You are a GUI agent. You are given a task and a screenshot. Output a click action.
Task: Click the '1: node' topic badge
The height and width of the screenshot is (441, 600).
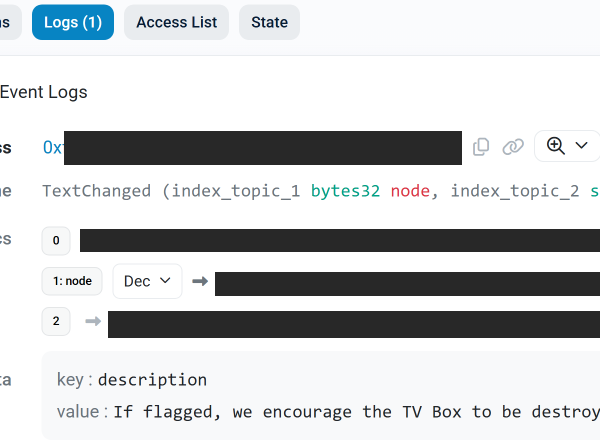coord(72,282)
